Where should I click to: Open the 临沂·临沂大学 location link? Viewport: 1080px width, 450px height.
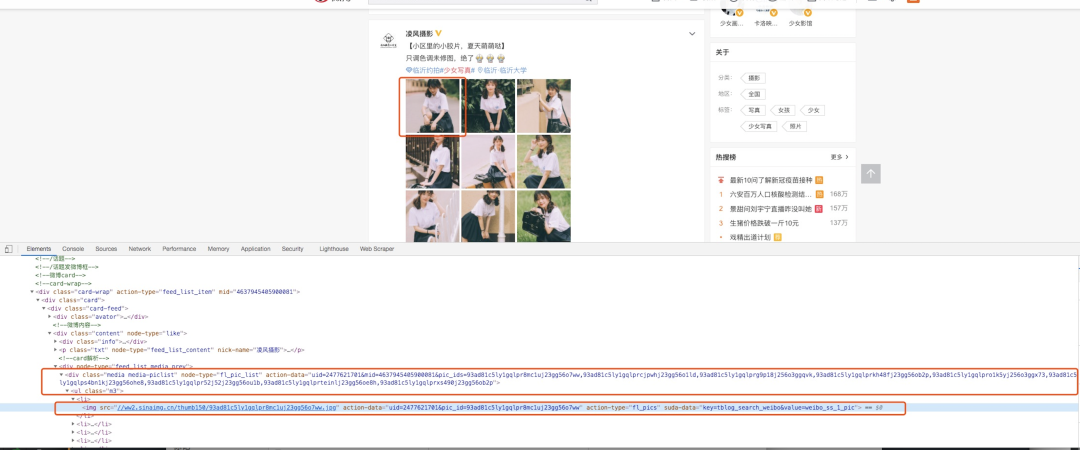point(502,70)
